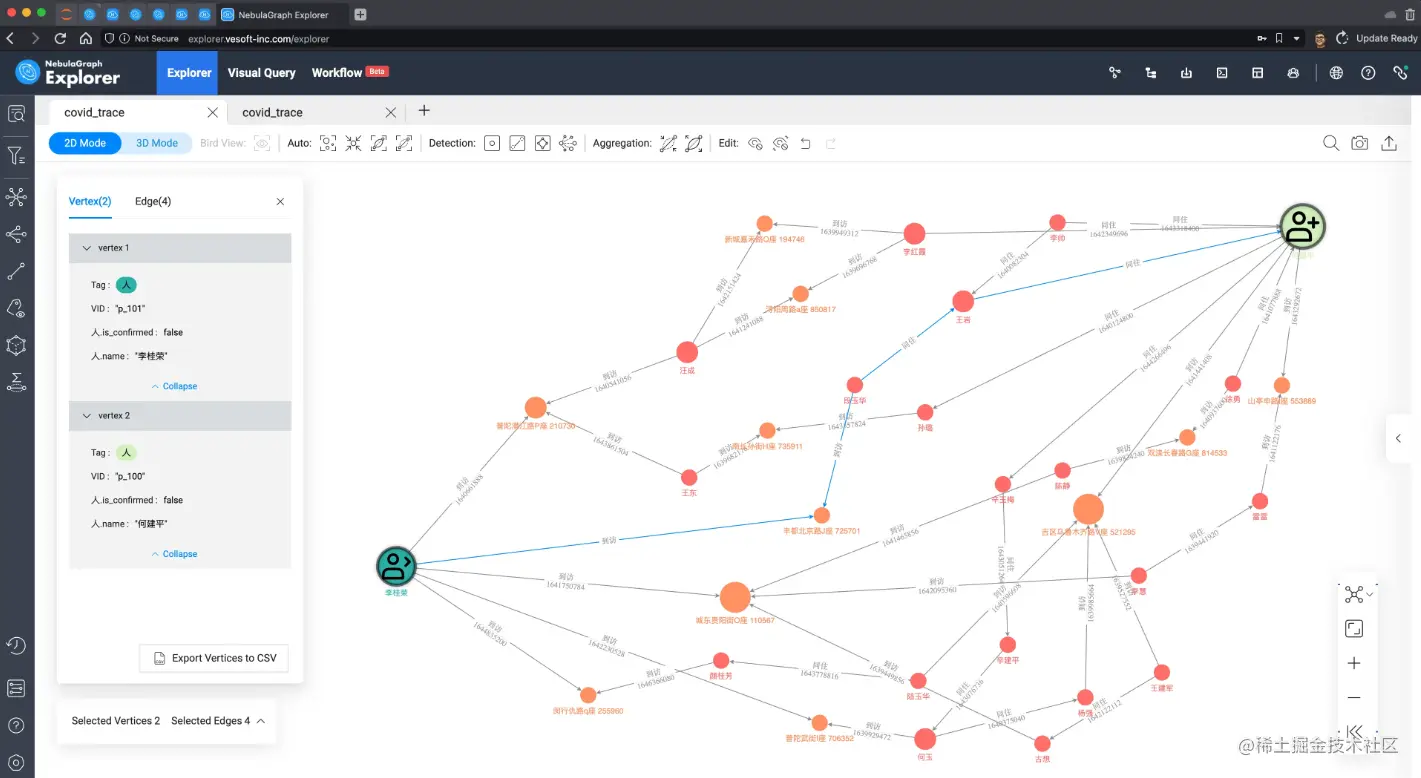
Task: Open the Visual Query navigation tab
Action: 261,73
